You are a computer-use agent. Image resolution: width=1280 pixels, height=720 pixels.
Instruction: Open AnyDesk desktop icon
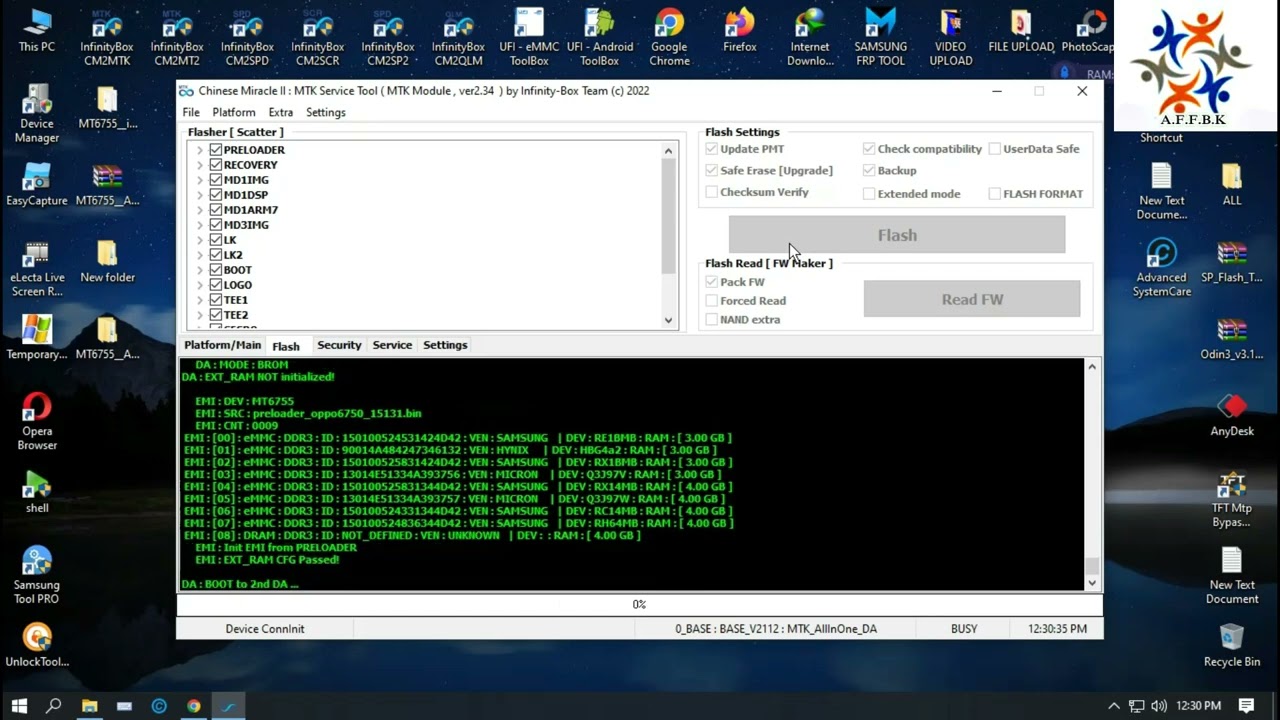tap(1232, 415)
